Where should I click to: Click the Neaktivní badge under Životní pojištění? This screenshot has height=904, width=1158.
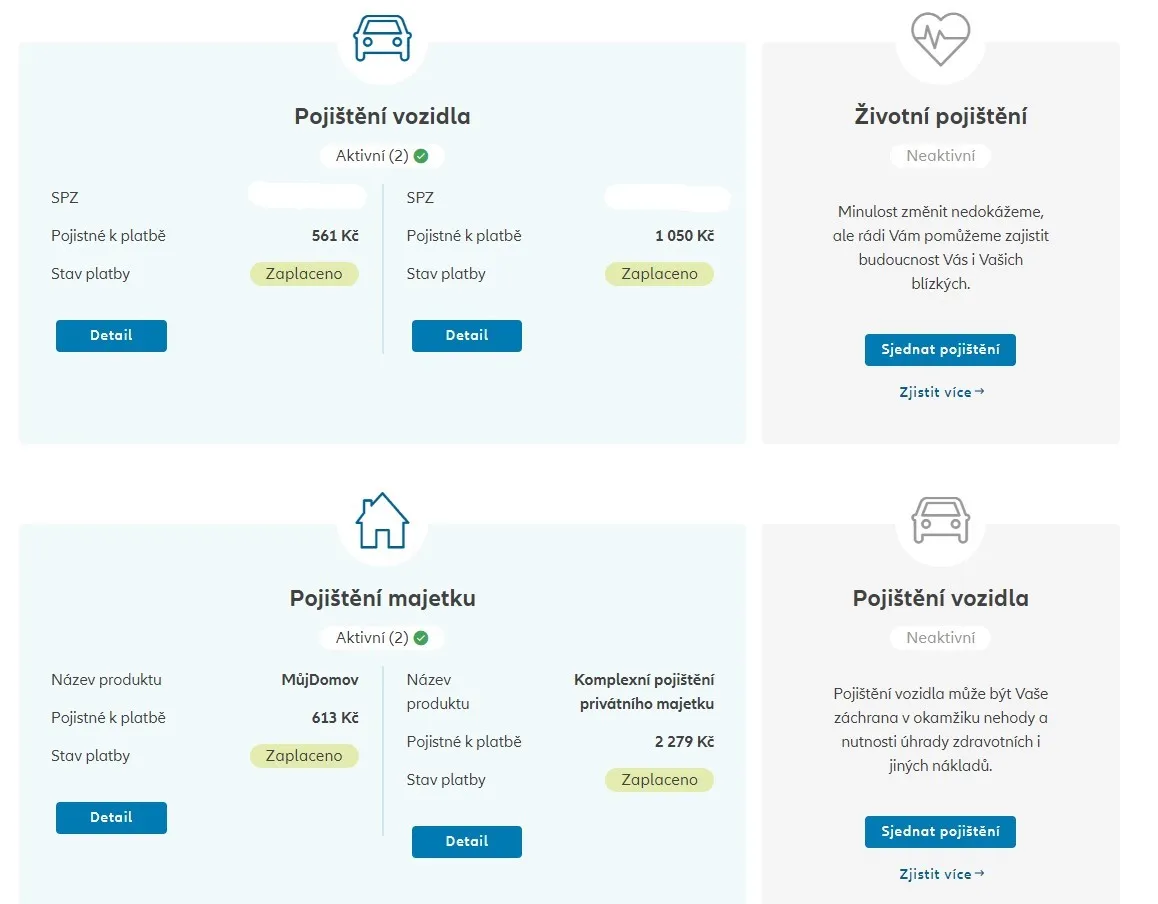point(940,156)
